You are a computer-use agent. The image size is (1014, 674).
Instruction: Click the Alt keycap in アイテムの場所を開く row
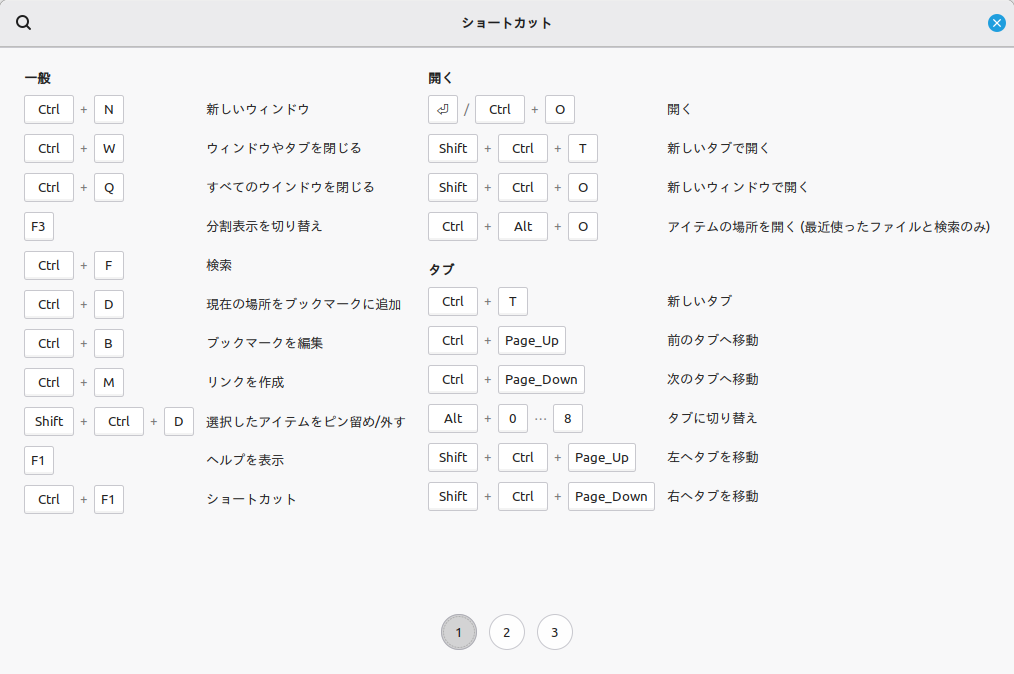click(x=523, y=226)
